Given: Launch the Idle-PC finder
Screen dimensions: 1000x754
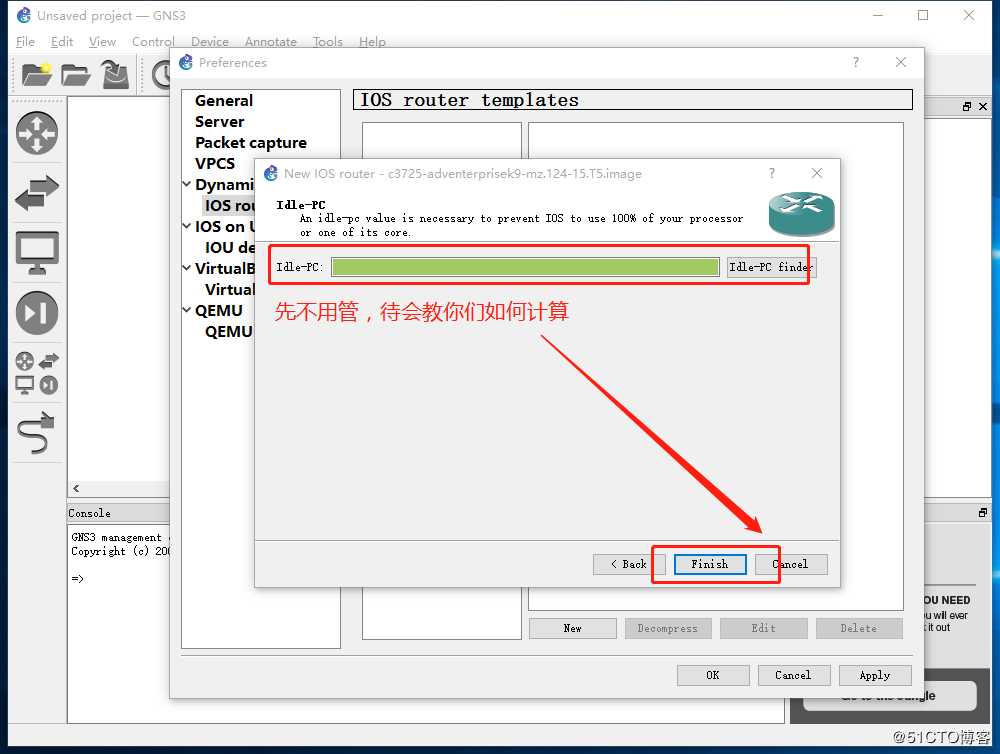Looking at the screenshot, I should click(771, 267).
